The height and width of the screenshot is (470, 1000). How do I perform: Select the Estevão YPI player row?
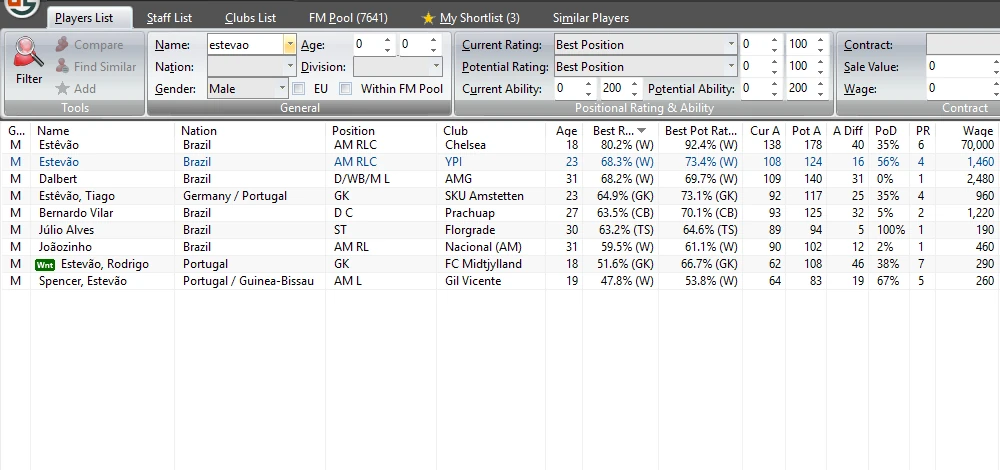coord(500,162)
